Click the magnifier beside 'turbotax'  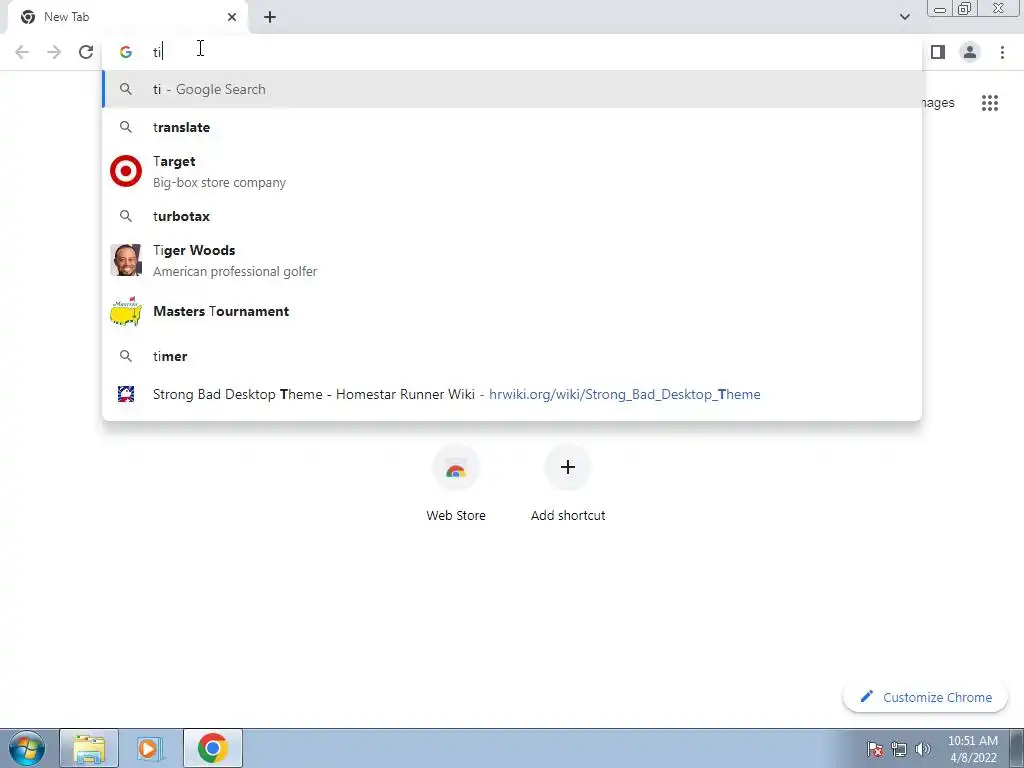(x=126, y=216)
